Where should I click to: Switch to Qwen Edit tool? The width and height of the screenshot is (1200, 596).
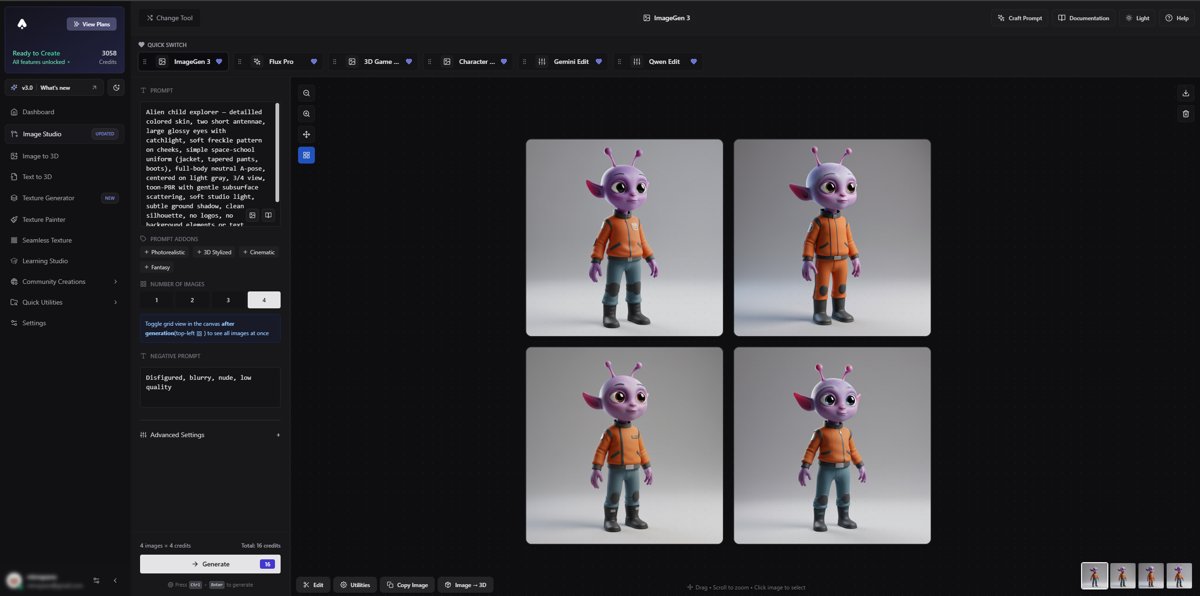tap(660, 62)
